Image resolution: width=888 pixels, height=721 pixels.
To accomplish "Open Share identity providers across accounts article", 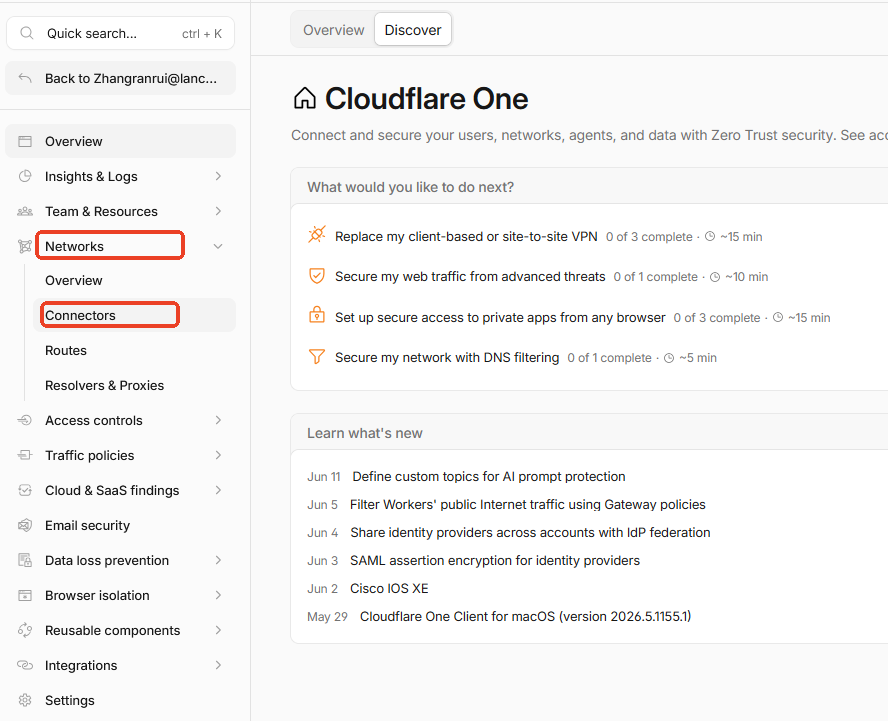I will point(530,532).
